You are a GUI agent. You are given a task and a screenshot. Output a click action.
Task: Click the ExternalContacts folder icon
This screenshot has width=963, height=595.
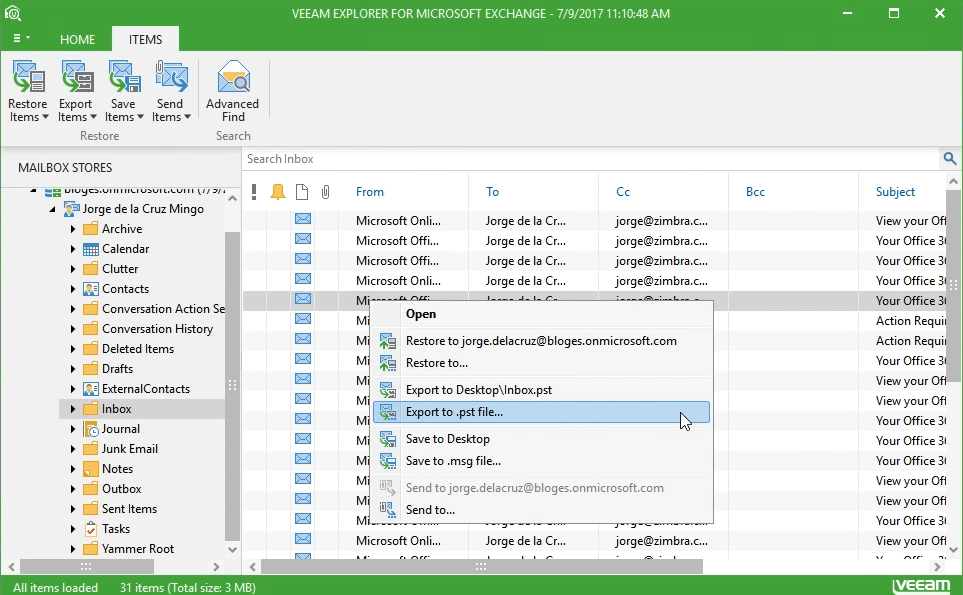90,389
